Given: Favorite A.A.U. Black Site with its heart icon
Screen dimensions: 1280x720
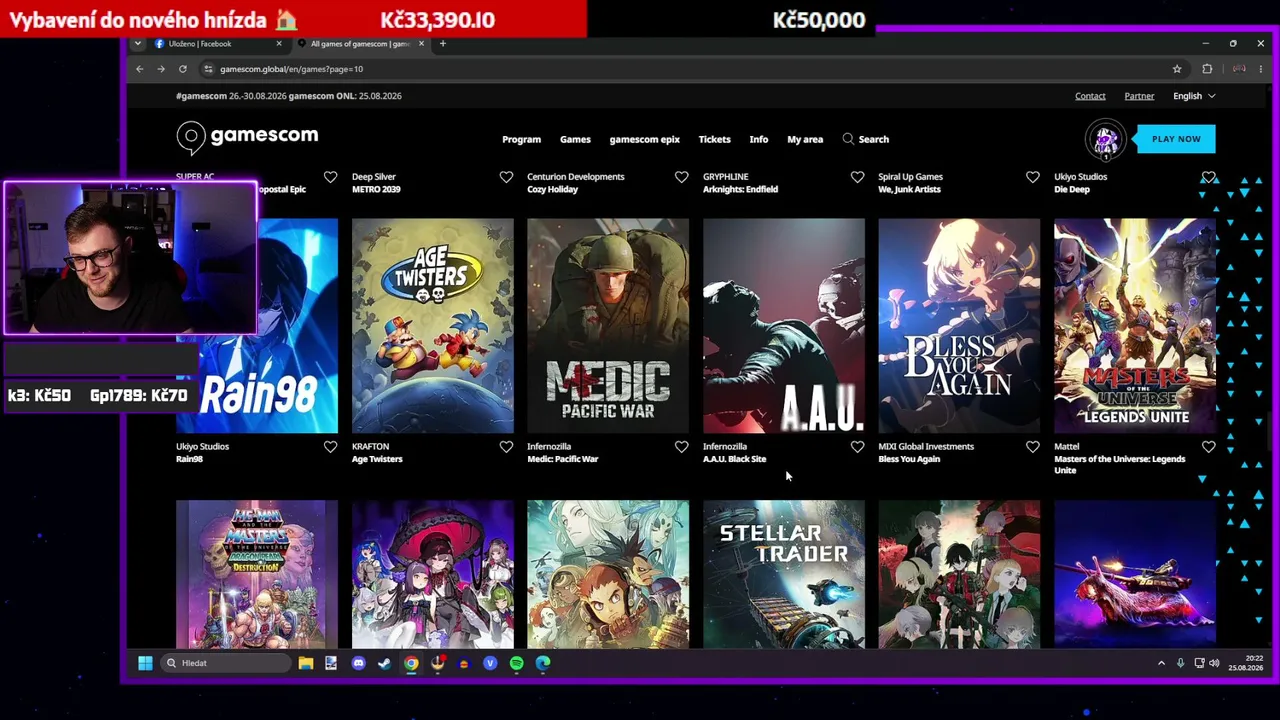Looking at the screenshot, I should 857,447.
